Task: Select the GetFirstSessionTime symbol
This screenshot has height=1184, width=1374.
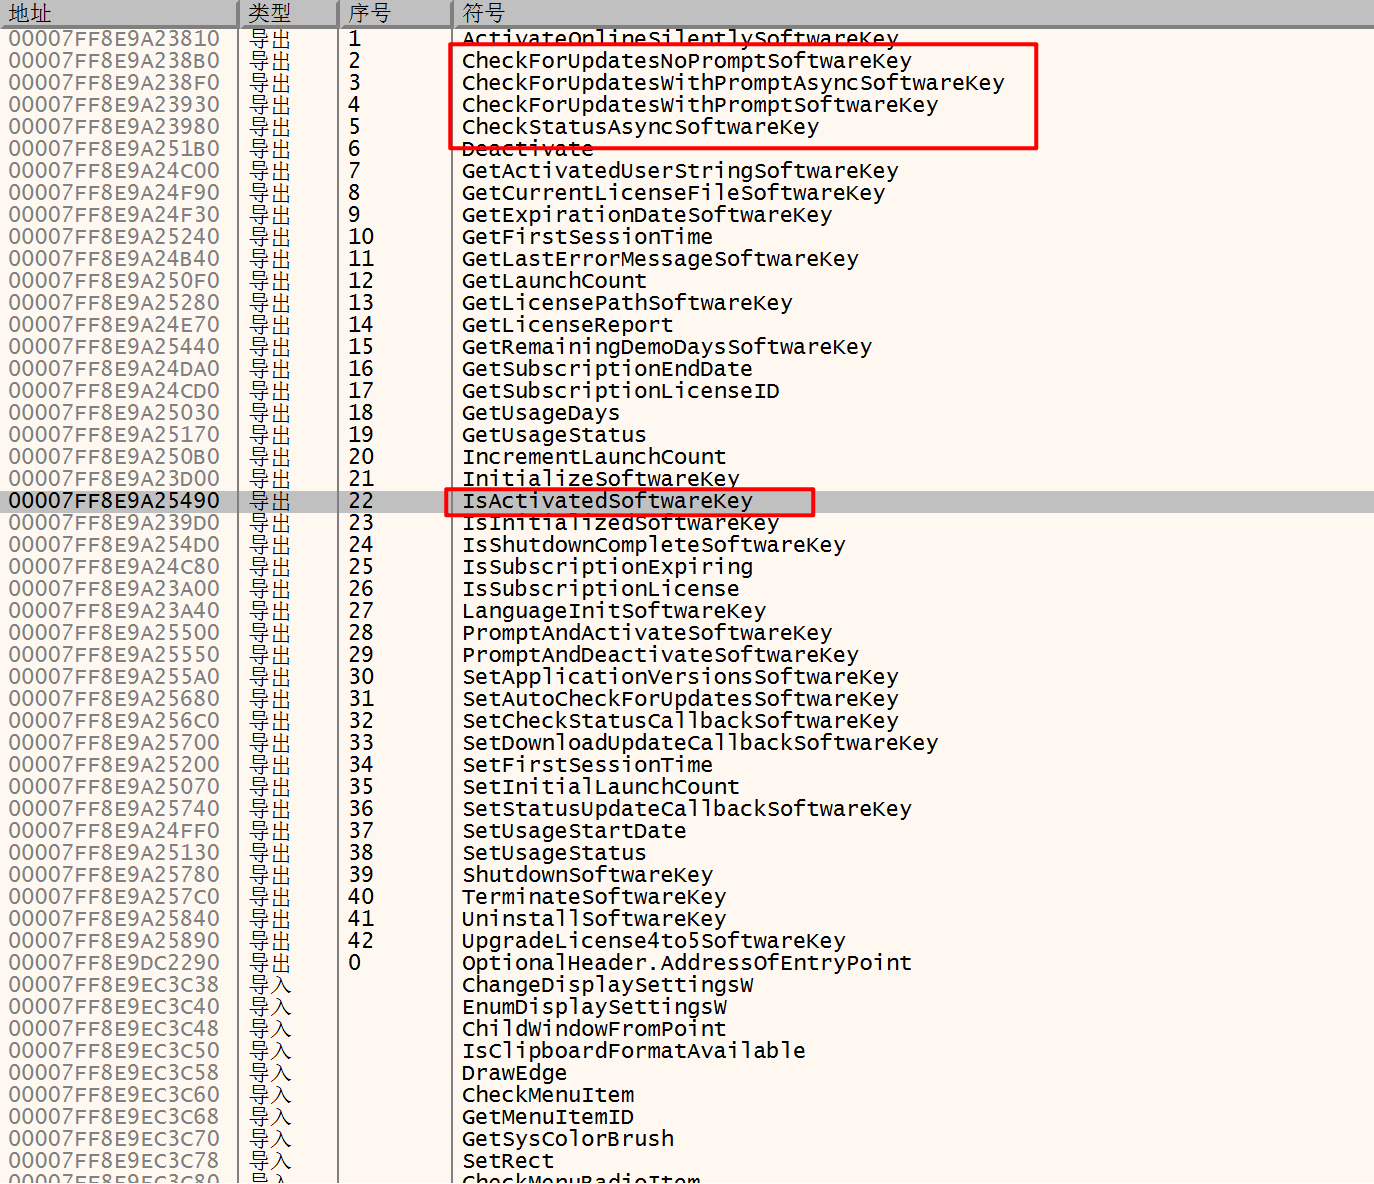Action: 587,237
